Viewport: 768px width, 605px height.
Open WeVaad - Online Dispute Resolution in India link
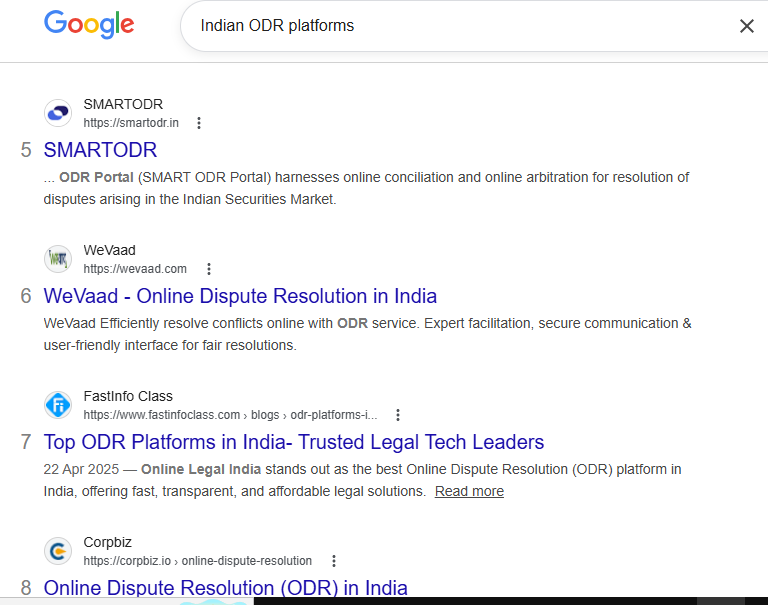click(x=240, y=296)
